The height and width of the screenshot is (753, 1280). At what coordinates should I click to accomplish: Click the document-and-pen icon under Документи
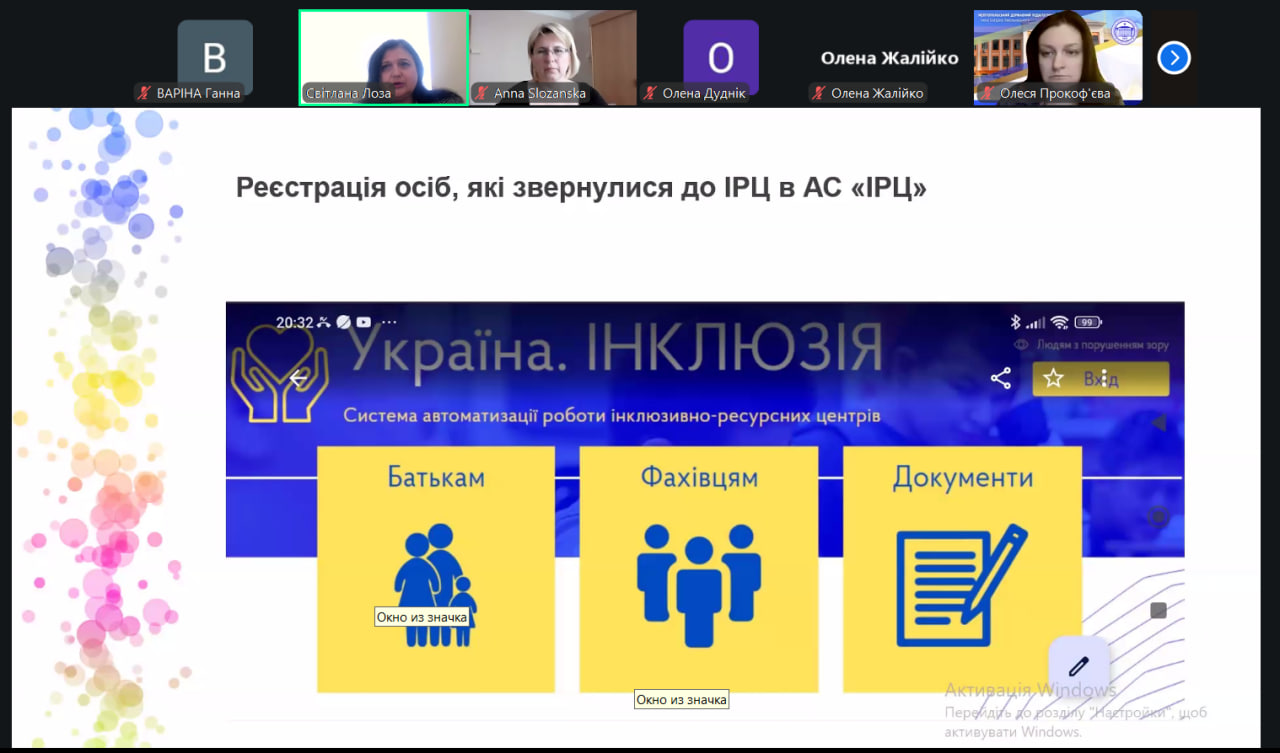coord(961,585)
